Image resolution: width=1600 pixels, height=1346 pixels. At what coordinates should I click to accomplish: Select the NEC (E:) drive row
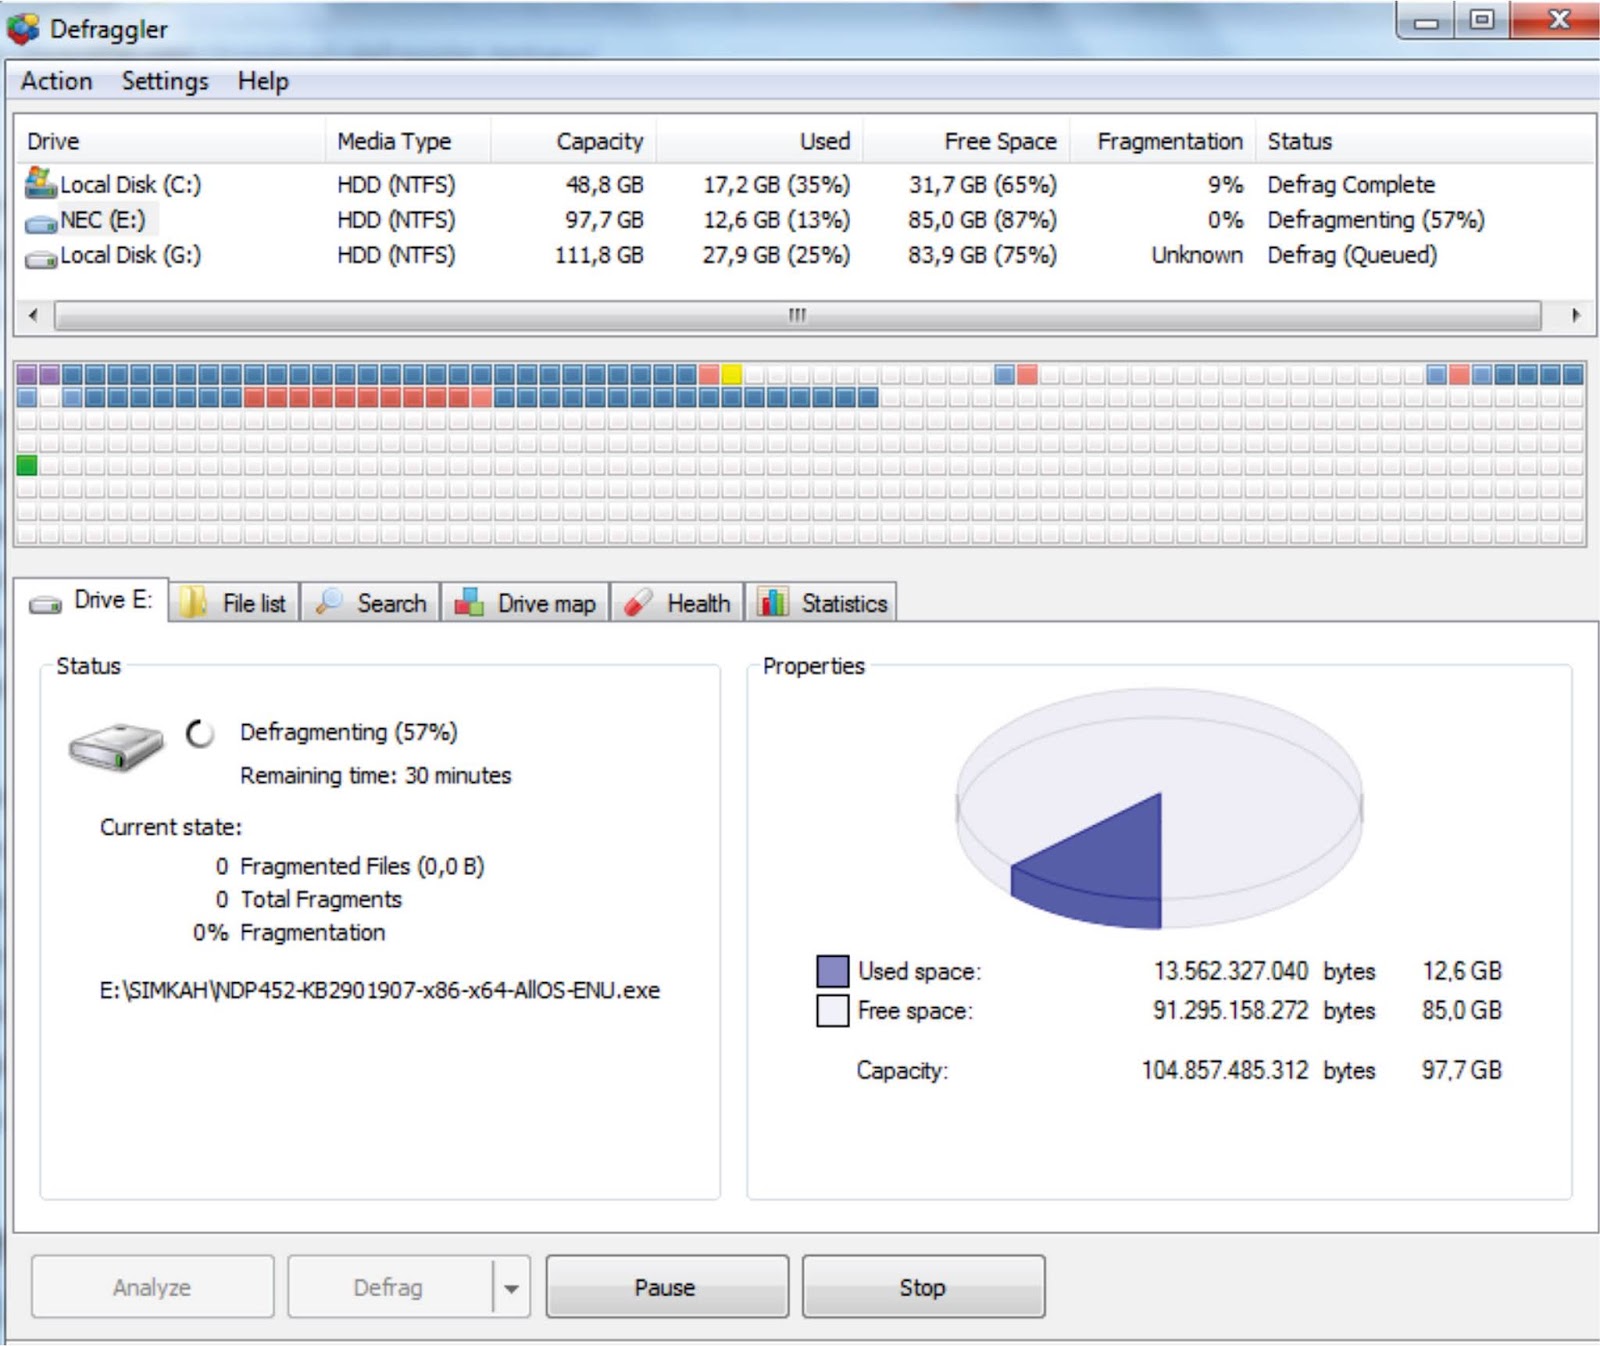(x=805, y=220)
